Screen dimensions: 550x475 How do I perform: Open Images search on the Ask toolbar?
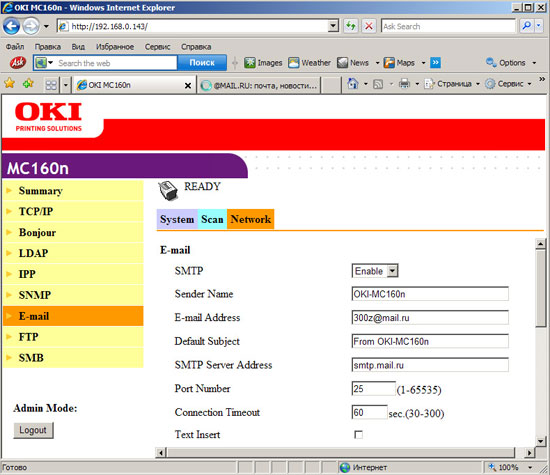[263, 63]
